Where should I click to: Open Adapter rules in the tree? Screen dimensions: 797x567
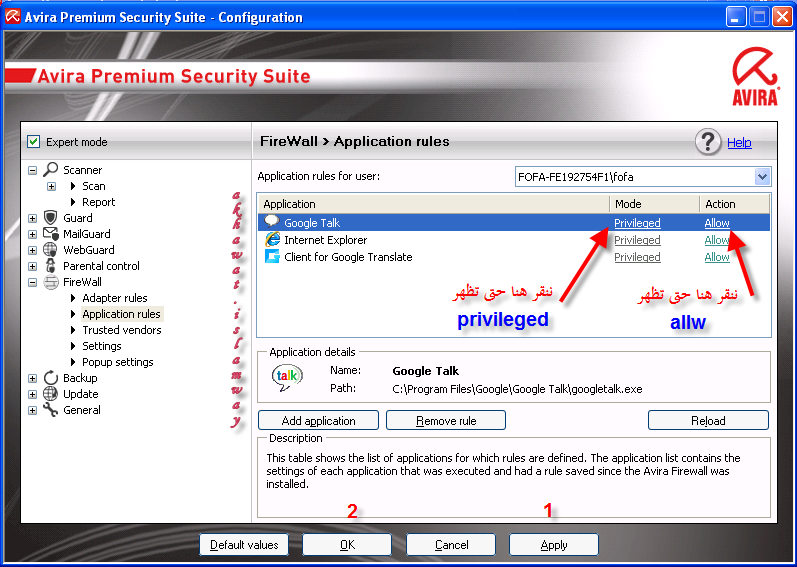tap(115, 298)
